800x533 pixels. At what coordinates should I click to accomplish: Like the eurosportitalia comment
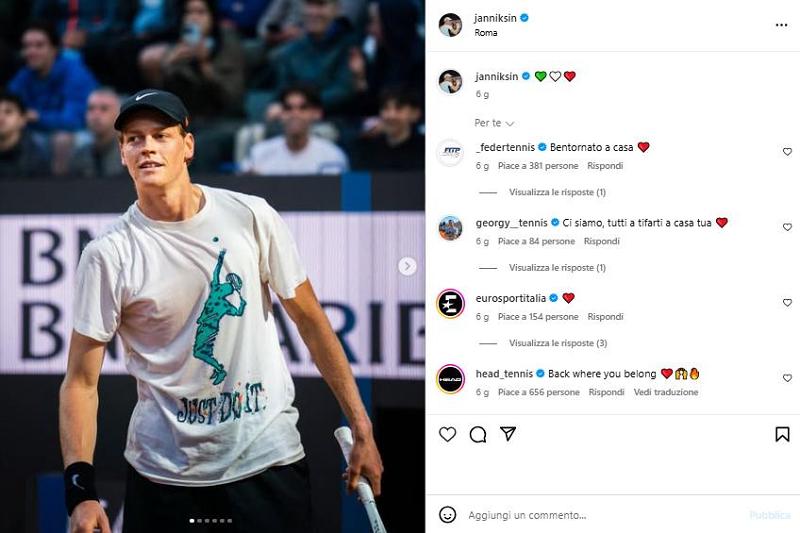point(787,303)
